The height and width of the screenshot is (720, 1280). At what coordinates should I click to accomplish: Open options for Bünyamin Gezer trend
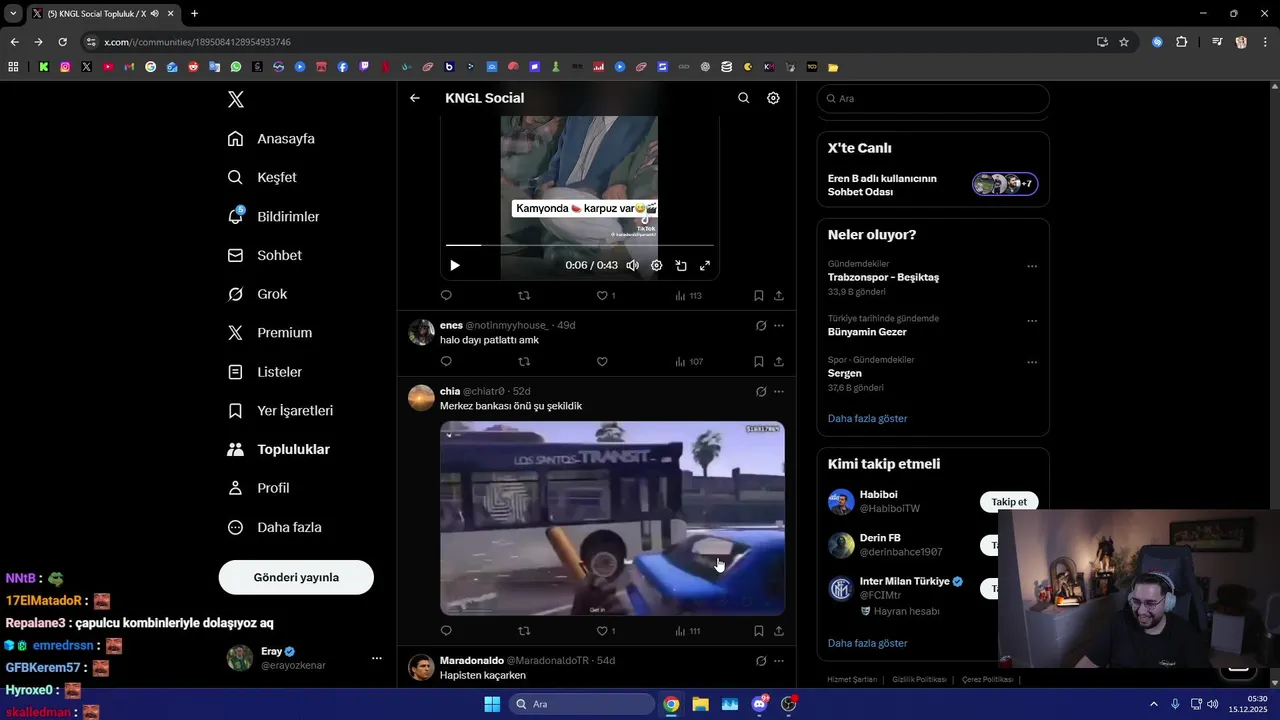[1032, 321]
